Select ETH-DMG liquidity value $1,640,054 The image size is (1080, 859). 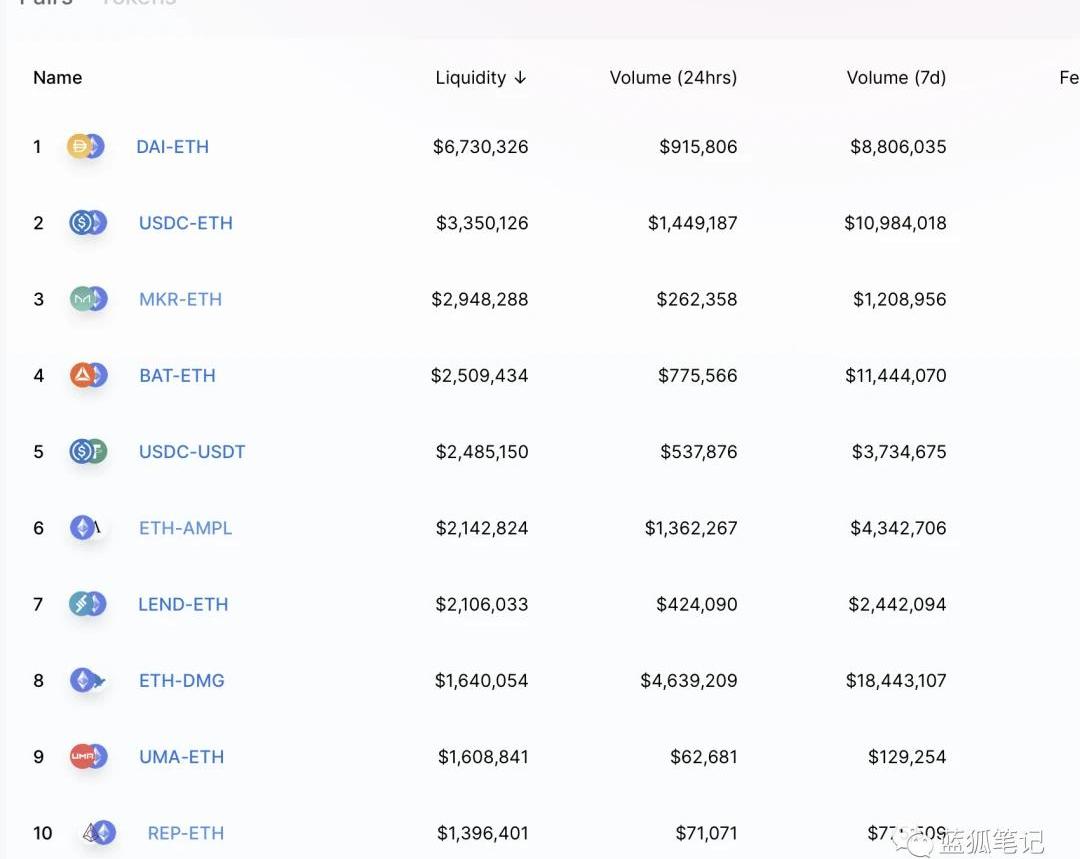(x=481, y=681)
